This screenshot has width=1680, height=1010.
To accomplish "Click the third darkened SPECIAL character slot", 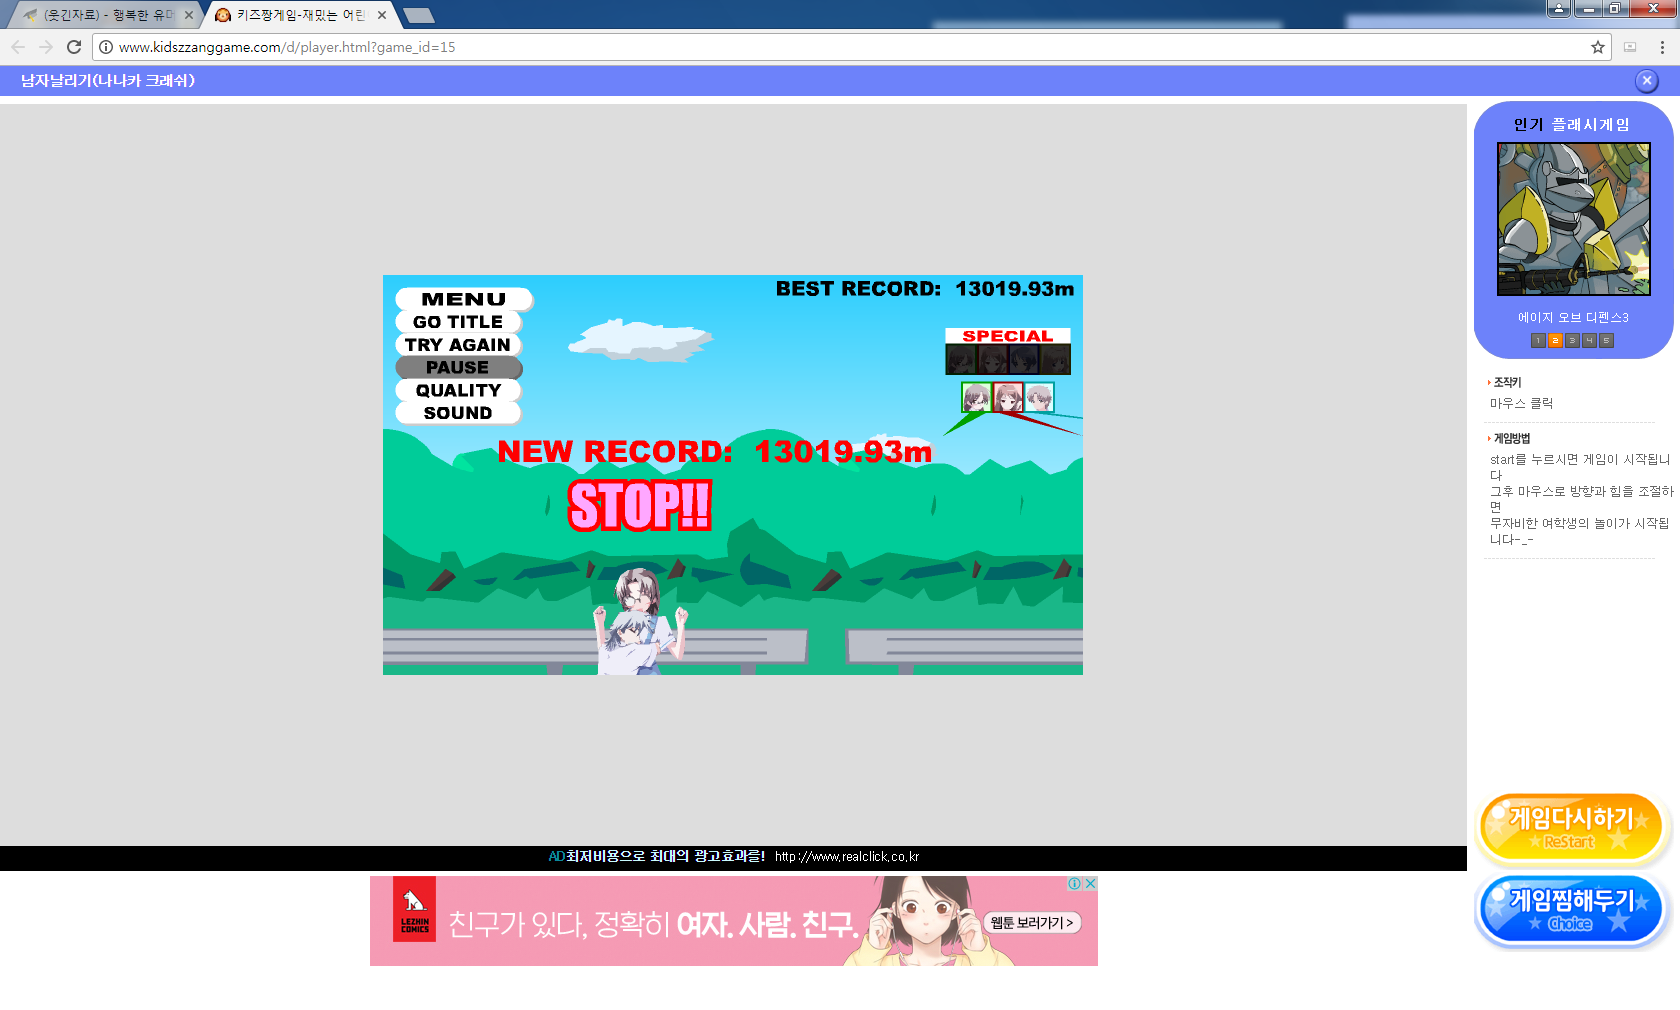I will coord(1024,359).
